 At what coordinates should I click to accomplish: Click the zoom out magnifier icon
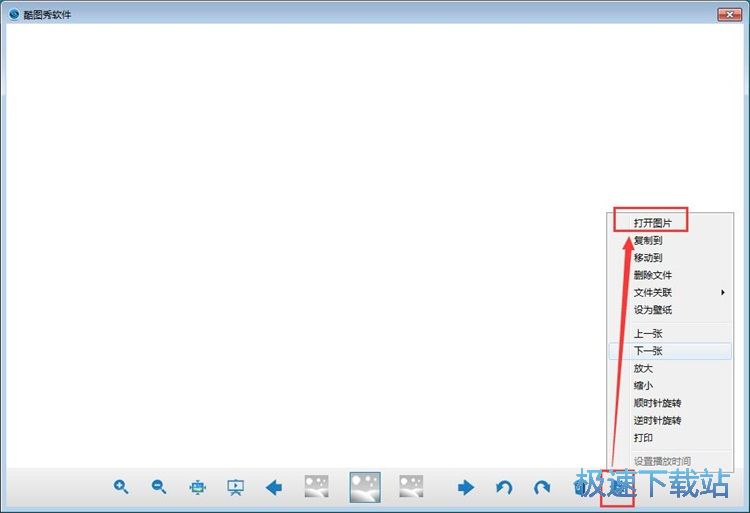(x=159, y=487)
